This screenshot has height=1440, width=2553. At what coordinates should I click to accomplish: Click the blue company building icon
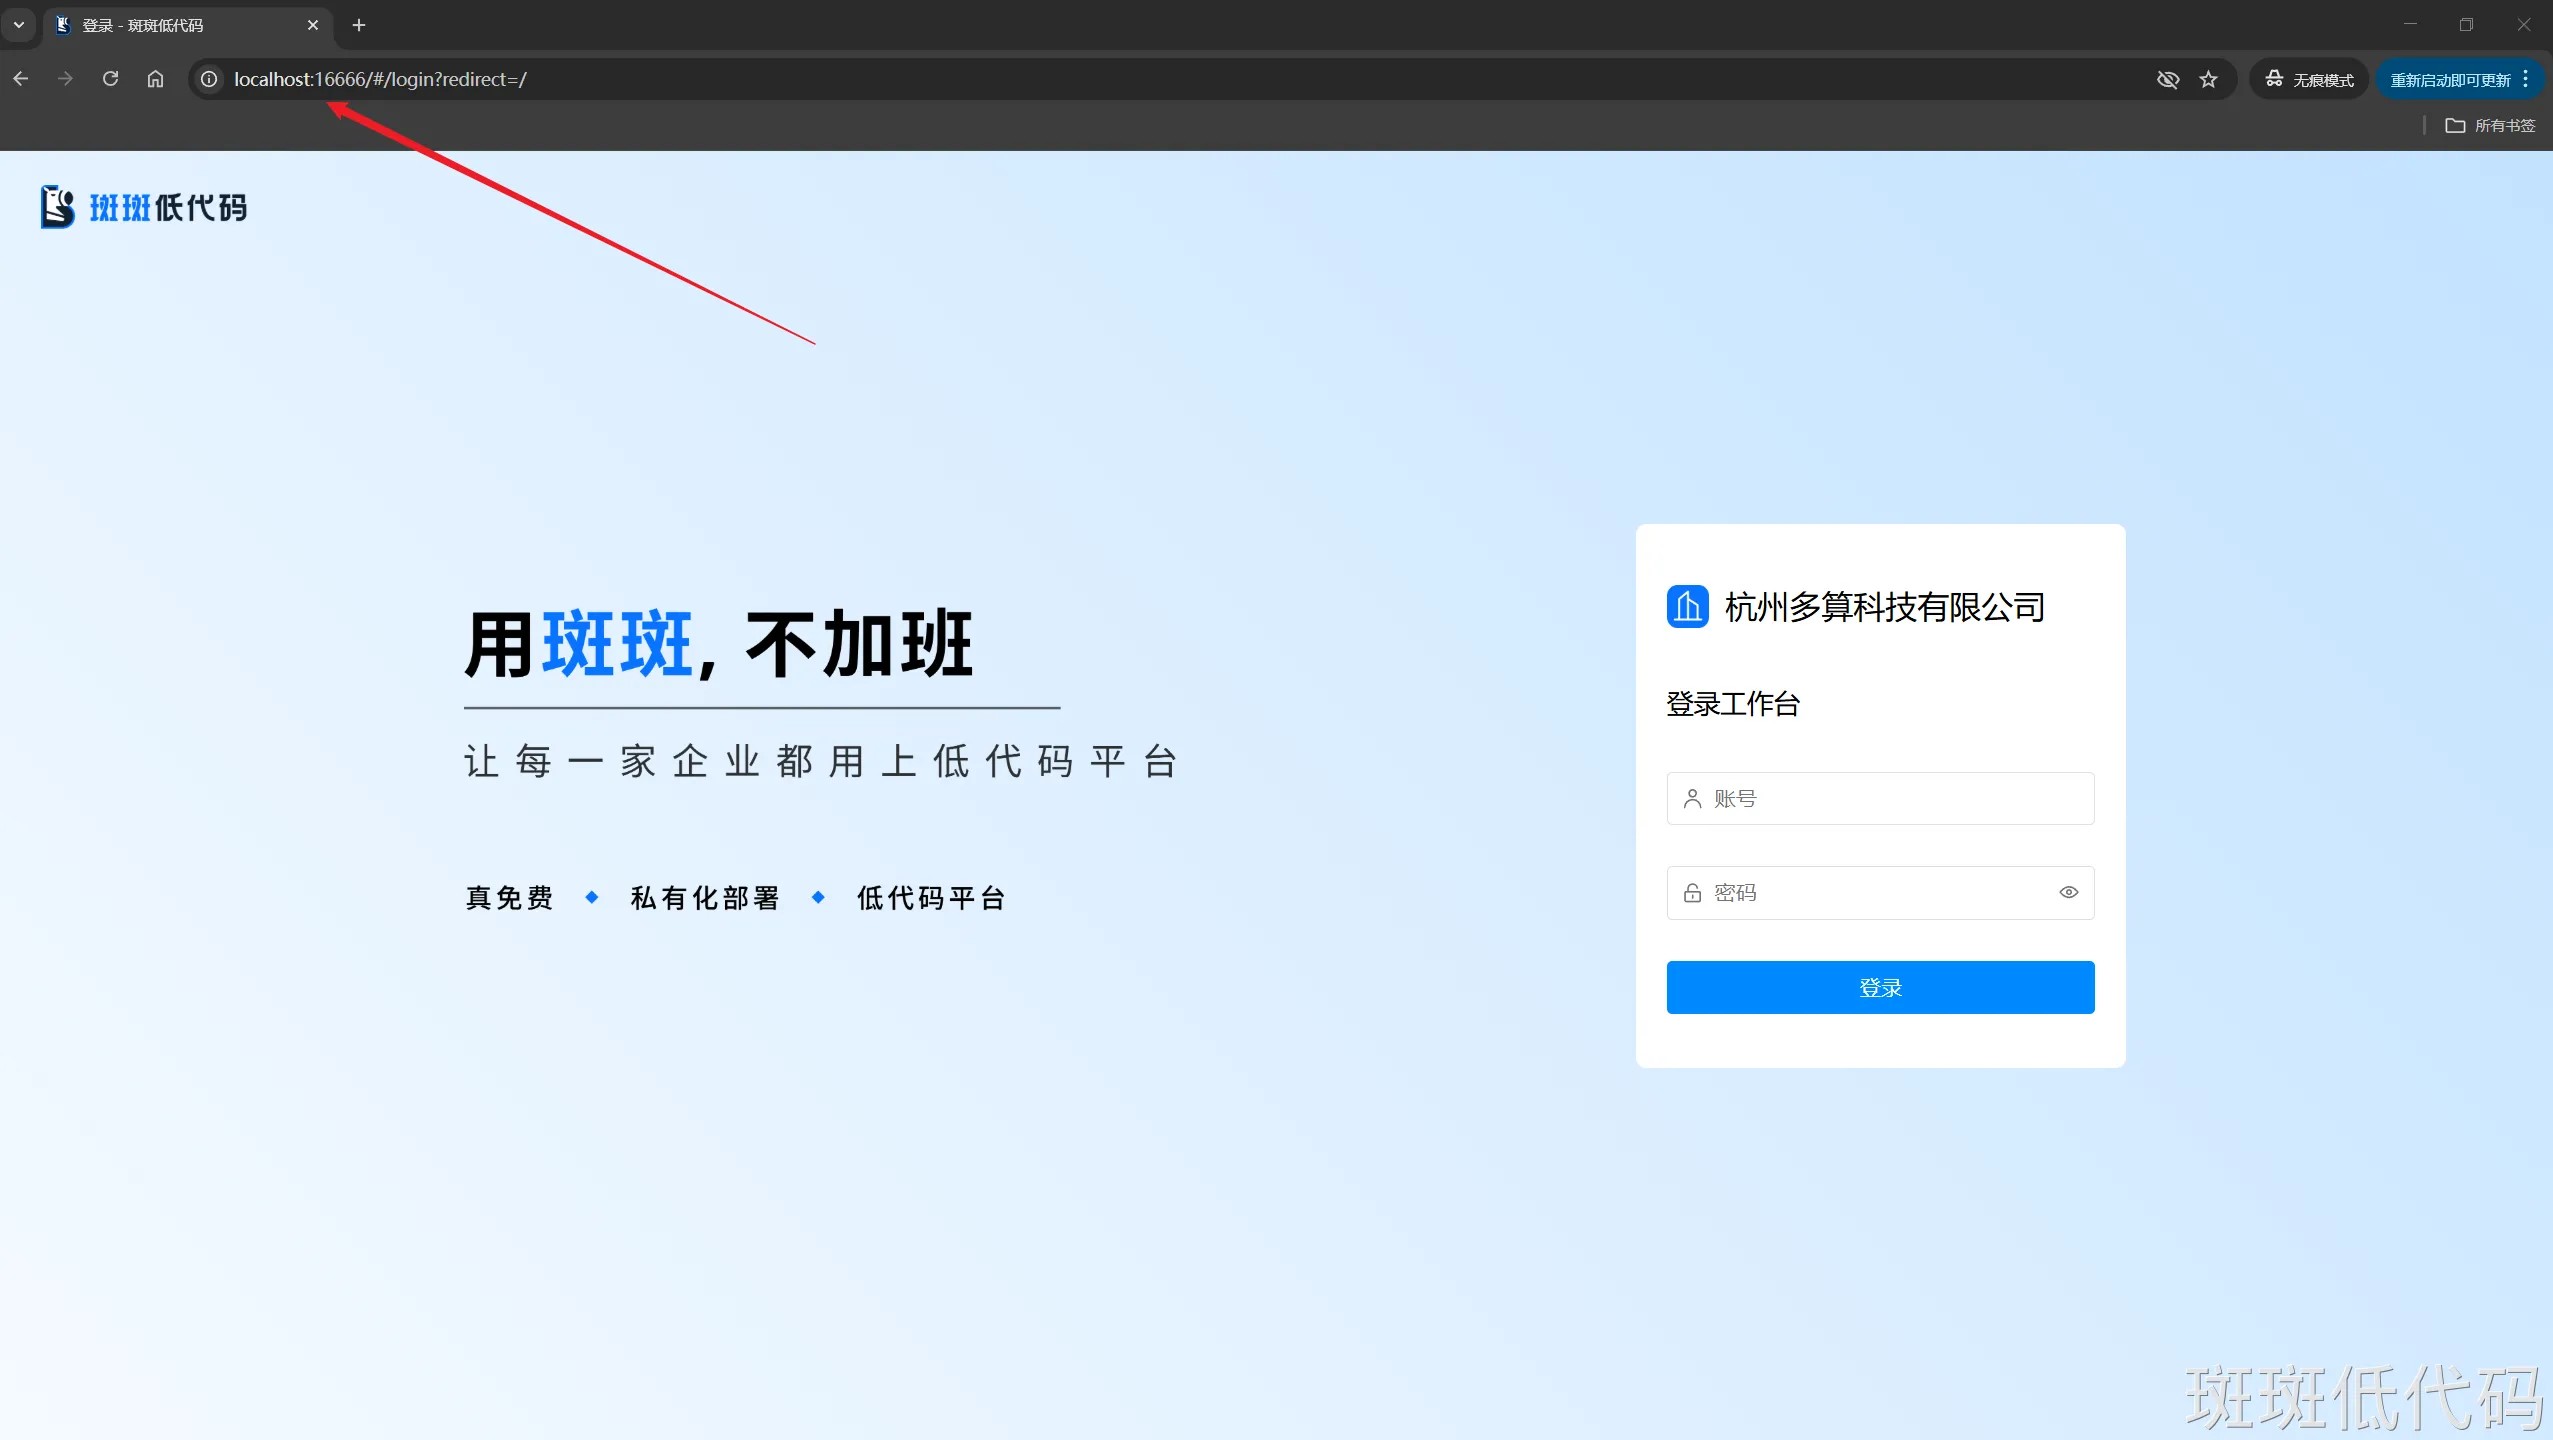click(1687, 606)
